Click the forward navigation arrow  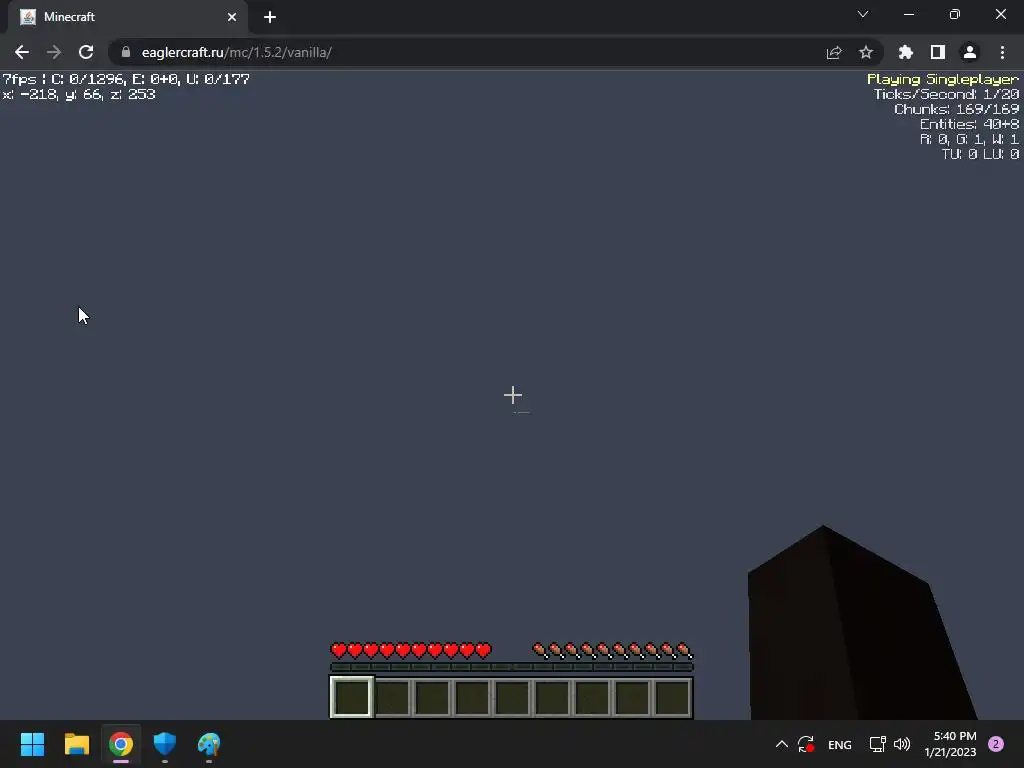54,52
